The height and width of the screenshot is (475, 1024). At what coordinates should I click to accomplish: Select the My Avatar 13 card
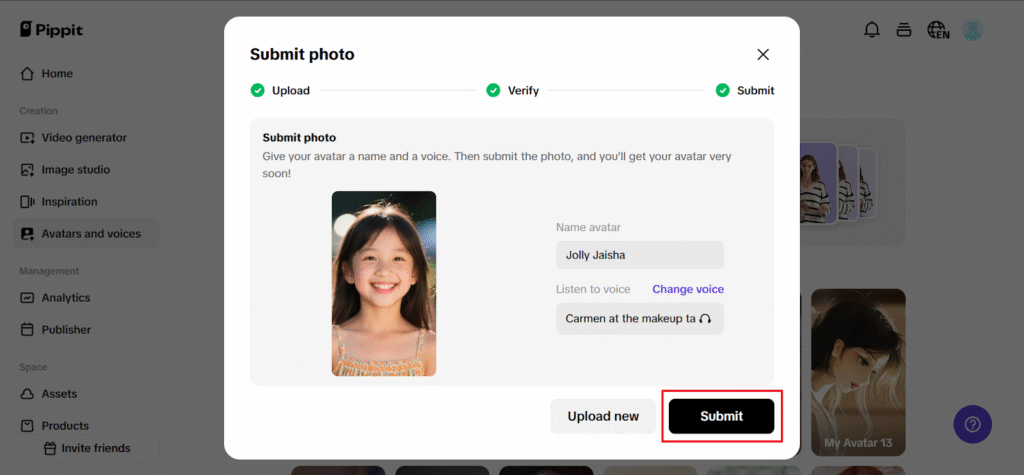click(x=858, y=372)
